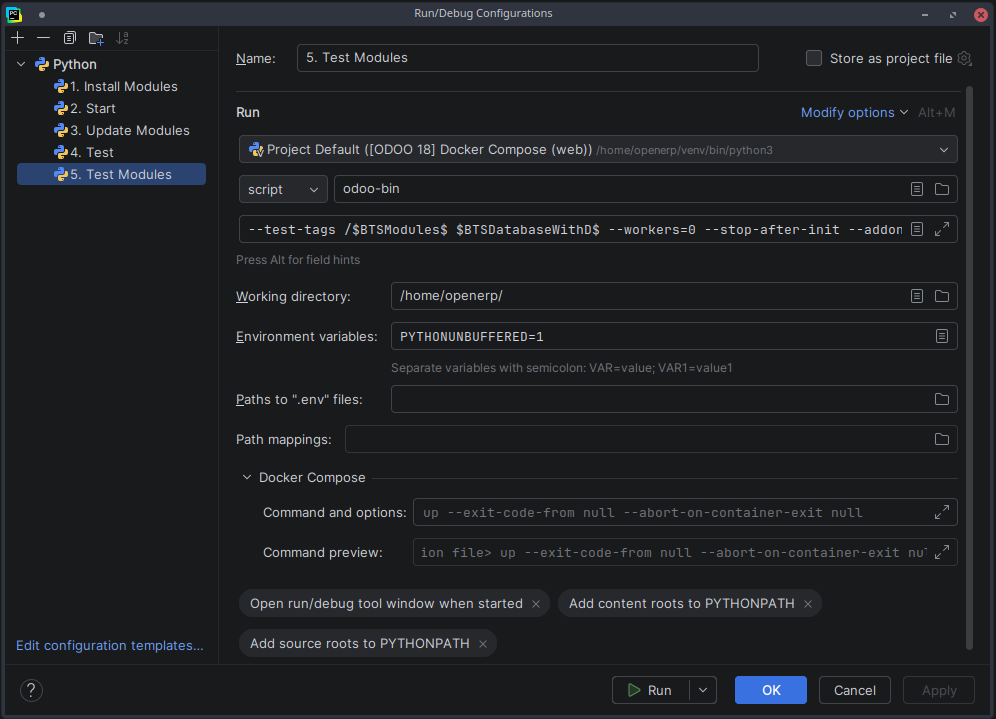This screenshot has height=719, width=996.
Task: Edit environment variables list
Action: point(942,336)
